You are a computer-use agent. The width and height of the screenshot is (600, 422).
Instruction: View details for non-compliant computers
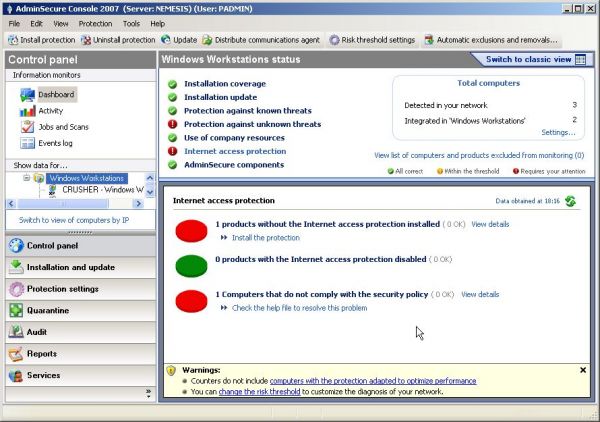[480, 295]
